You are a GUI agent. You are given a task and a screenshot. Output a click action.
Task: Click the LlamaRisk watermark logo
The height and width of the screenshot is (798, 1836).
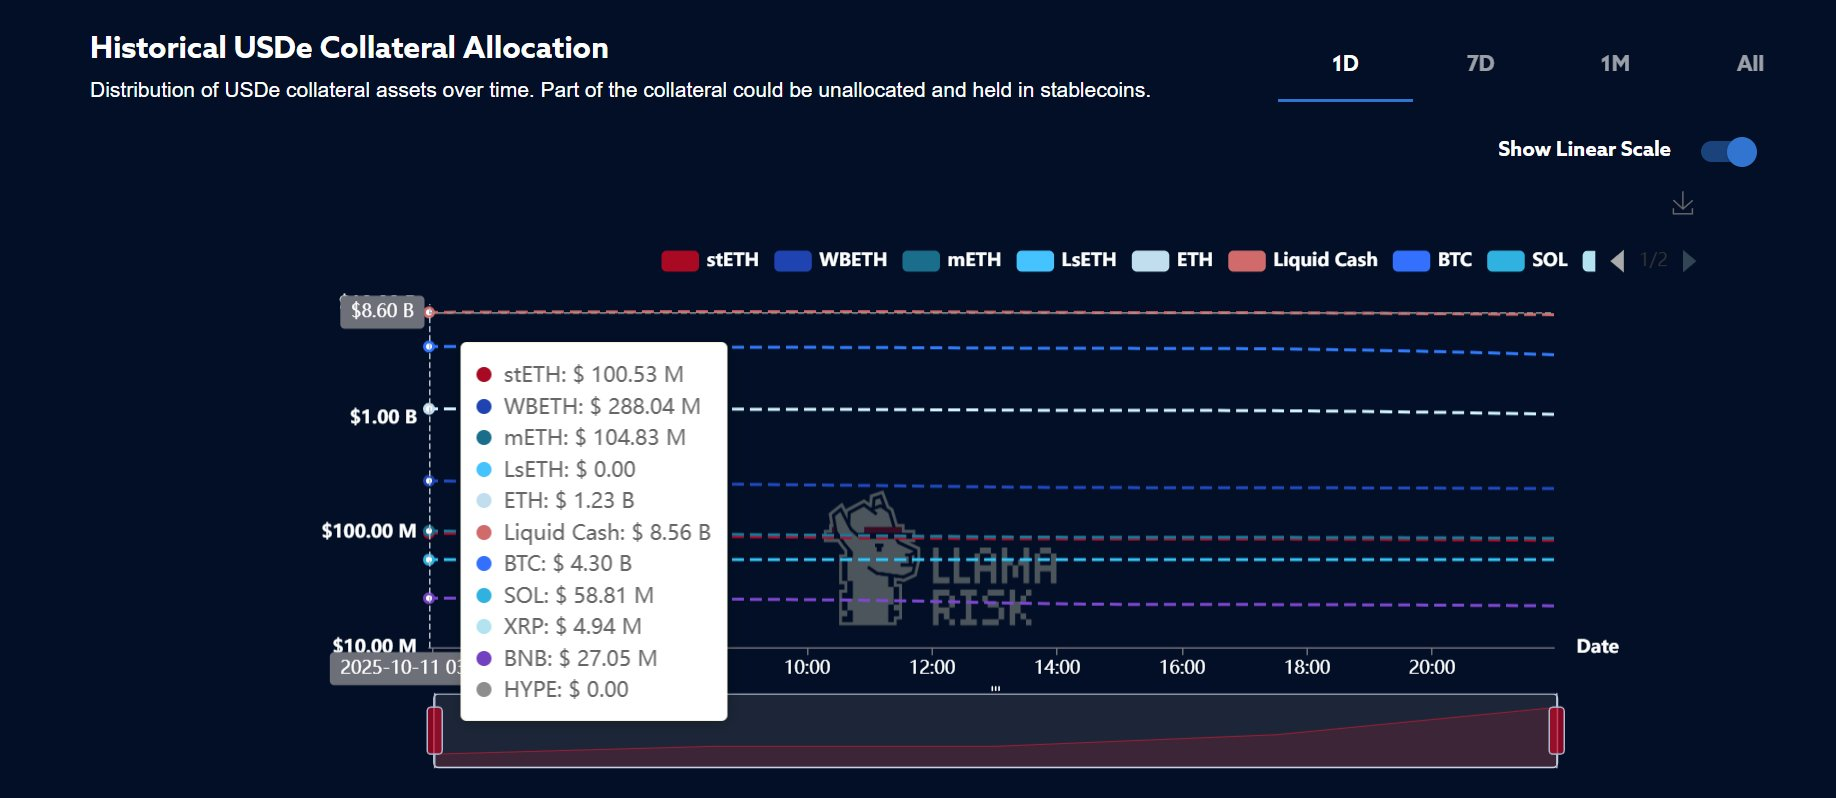pos(940,562)
